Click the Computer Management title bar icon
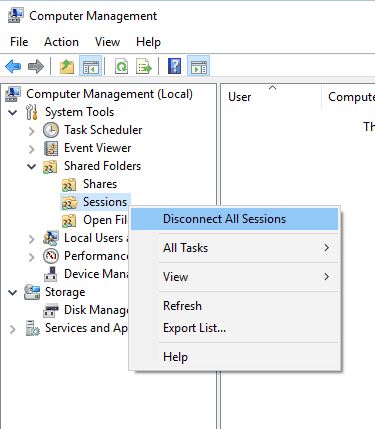 coord(15,16)
